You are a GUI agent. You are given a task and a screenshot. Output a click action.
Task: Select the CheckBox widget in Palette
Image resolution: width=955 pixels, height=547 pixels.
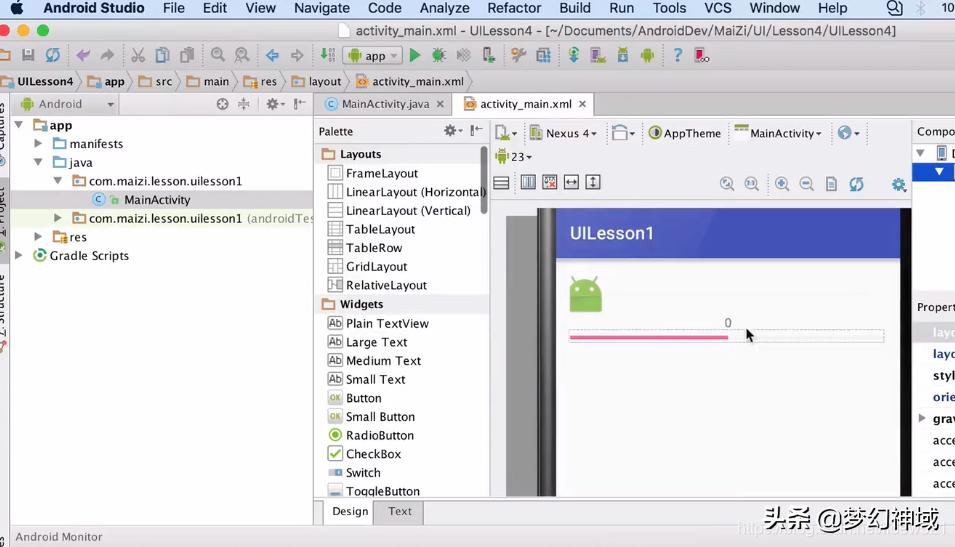point(373,454)
